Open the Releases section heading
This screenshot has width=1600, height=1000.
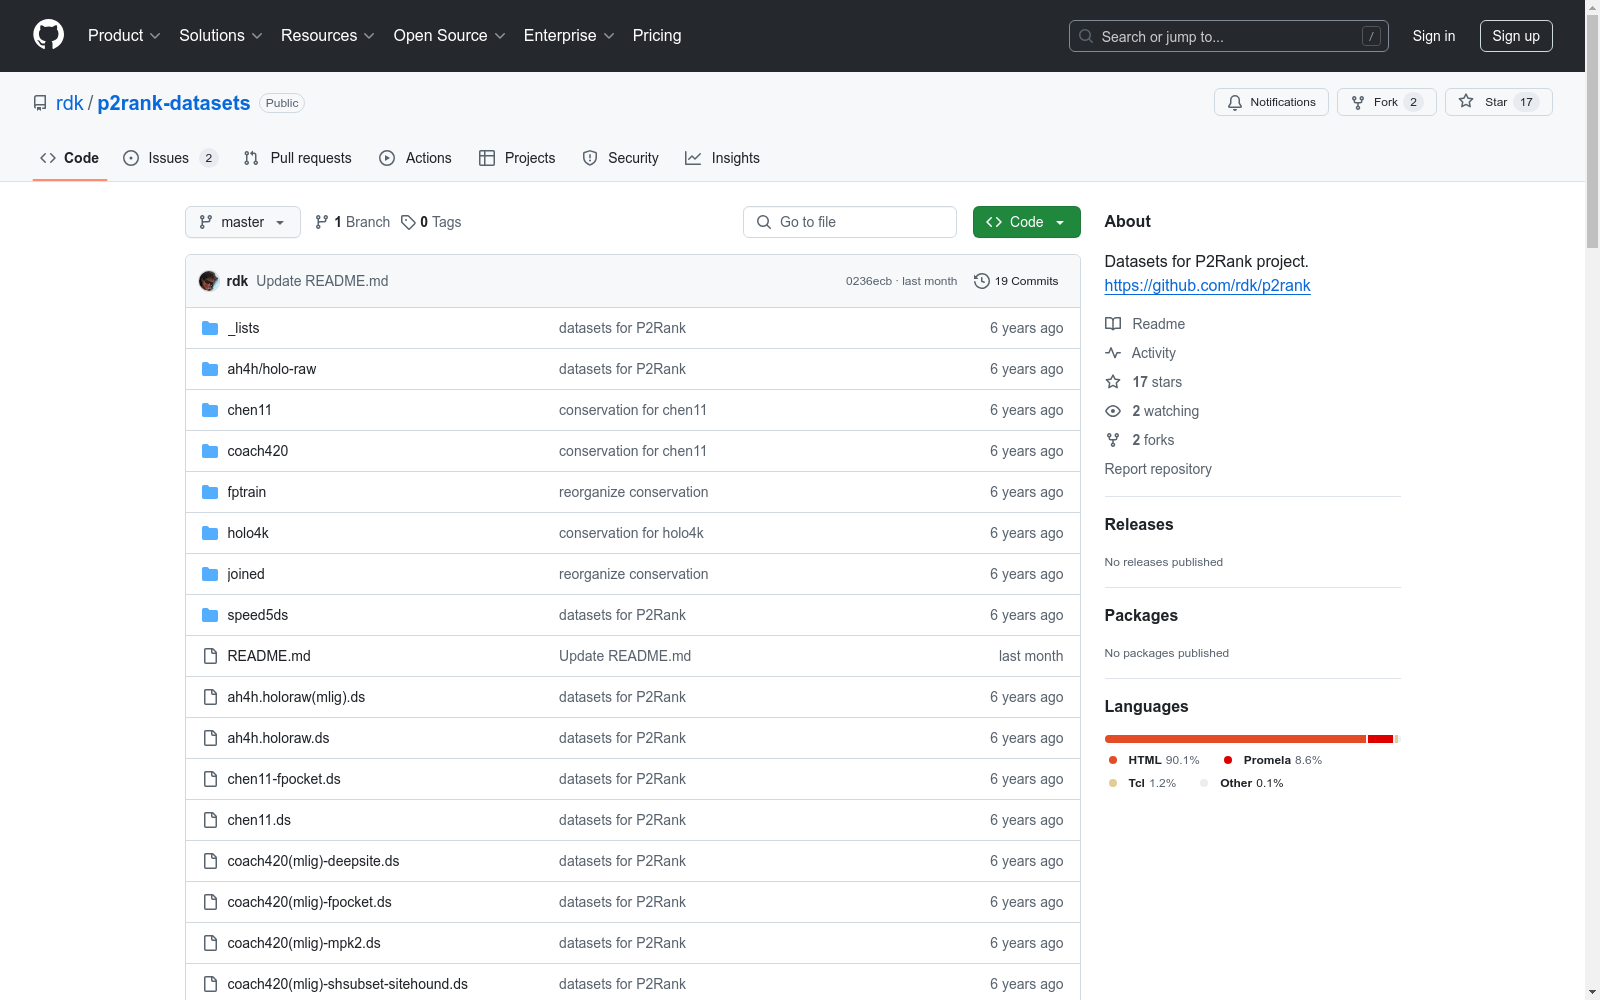(x=1139, y=524)
